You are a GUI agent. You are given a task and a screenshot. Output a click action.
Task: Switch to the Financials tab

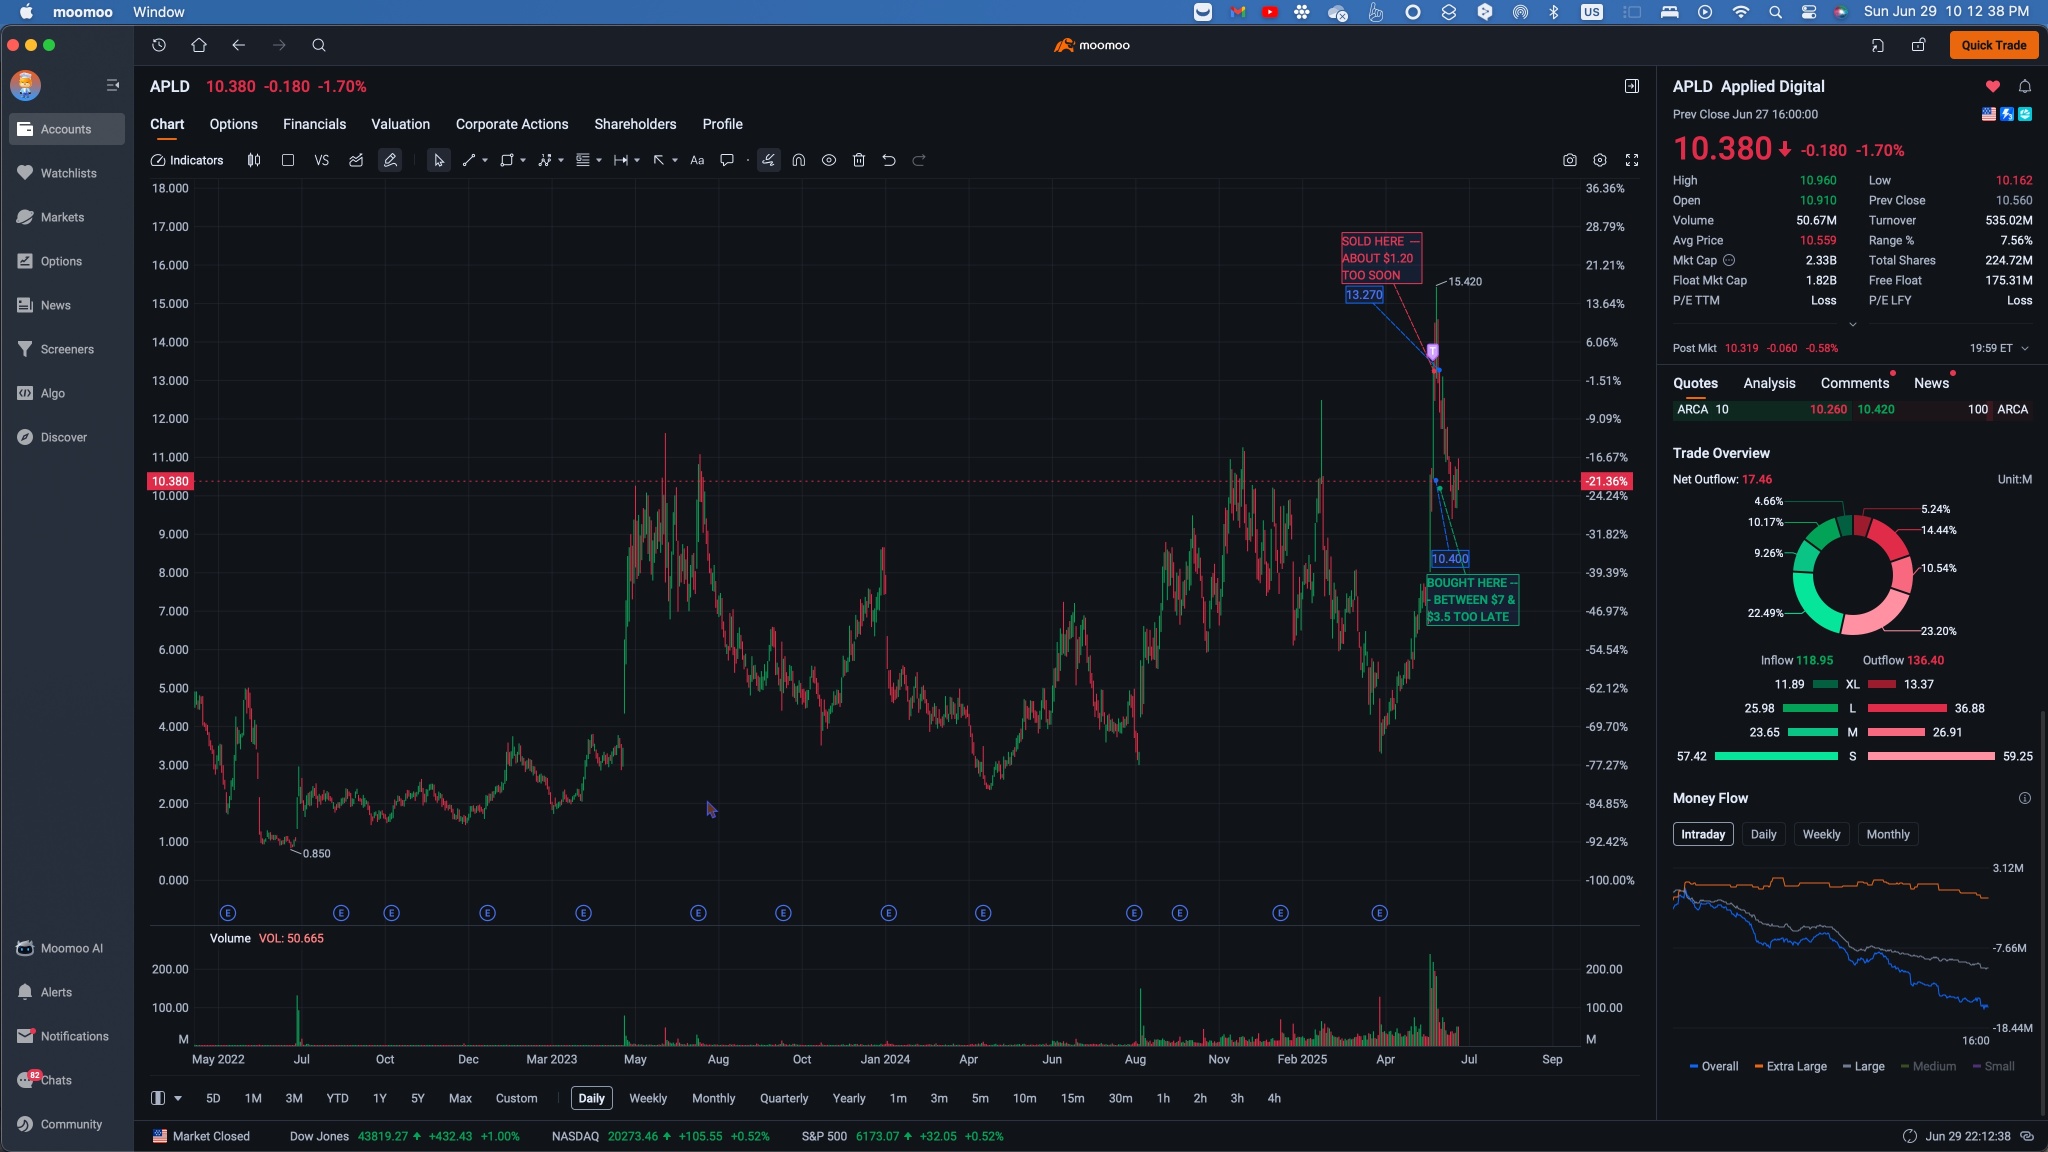click(314, 124)
